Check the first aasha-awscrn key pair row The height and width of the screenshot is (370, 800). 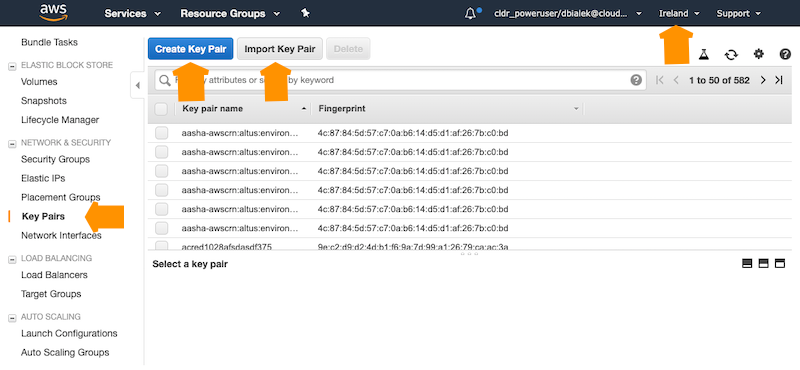coord(161,133)
